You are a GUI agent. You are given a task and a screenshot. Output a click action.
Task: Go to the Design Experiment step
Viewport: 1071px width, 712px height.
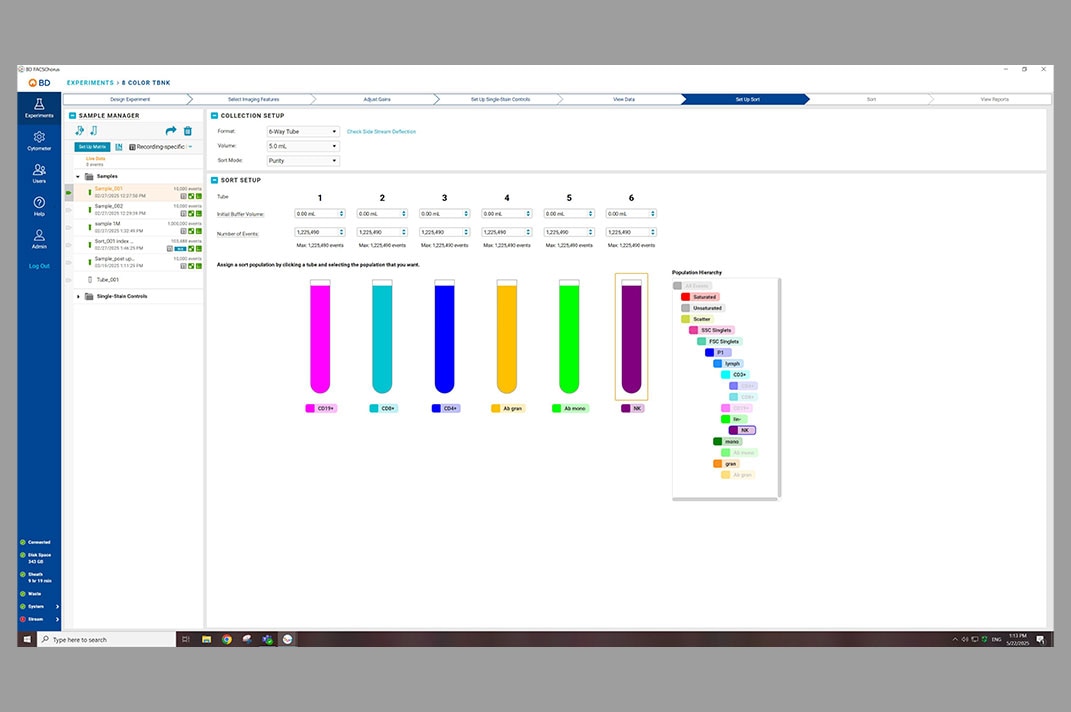pos(130,99)
